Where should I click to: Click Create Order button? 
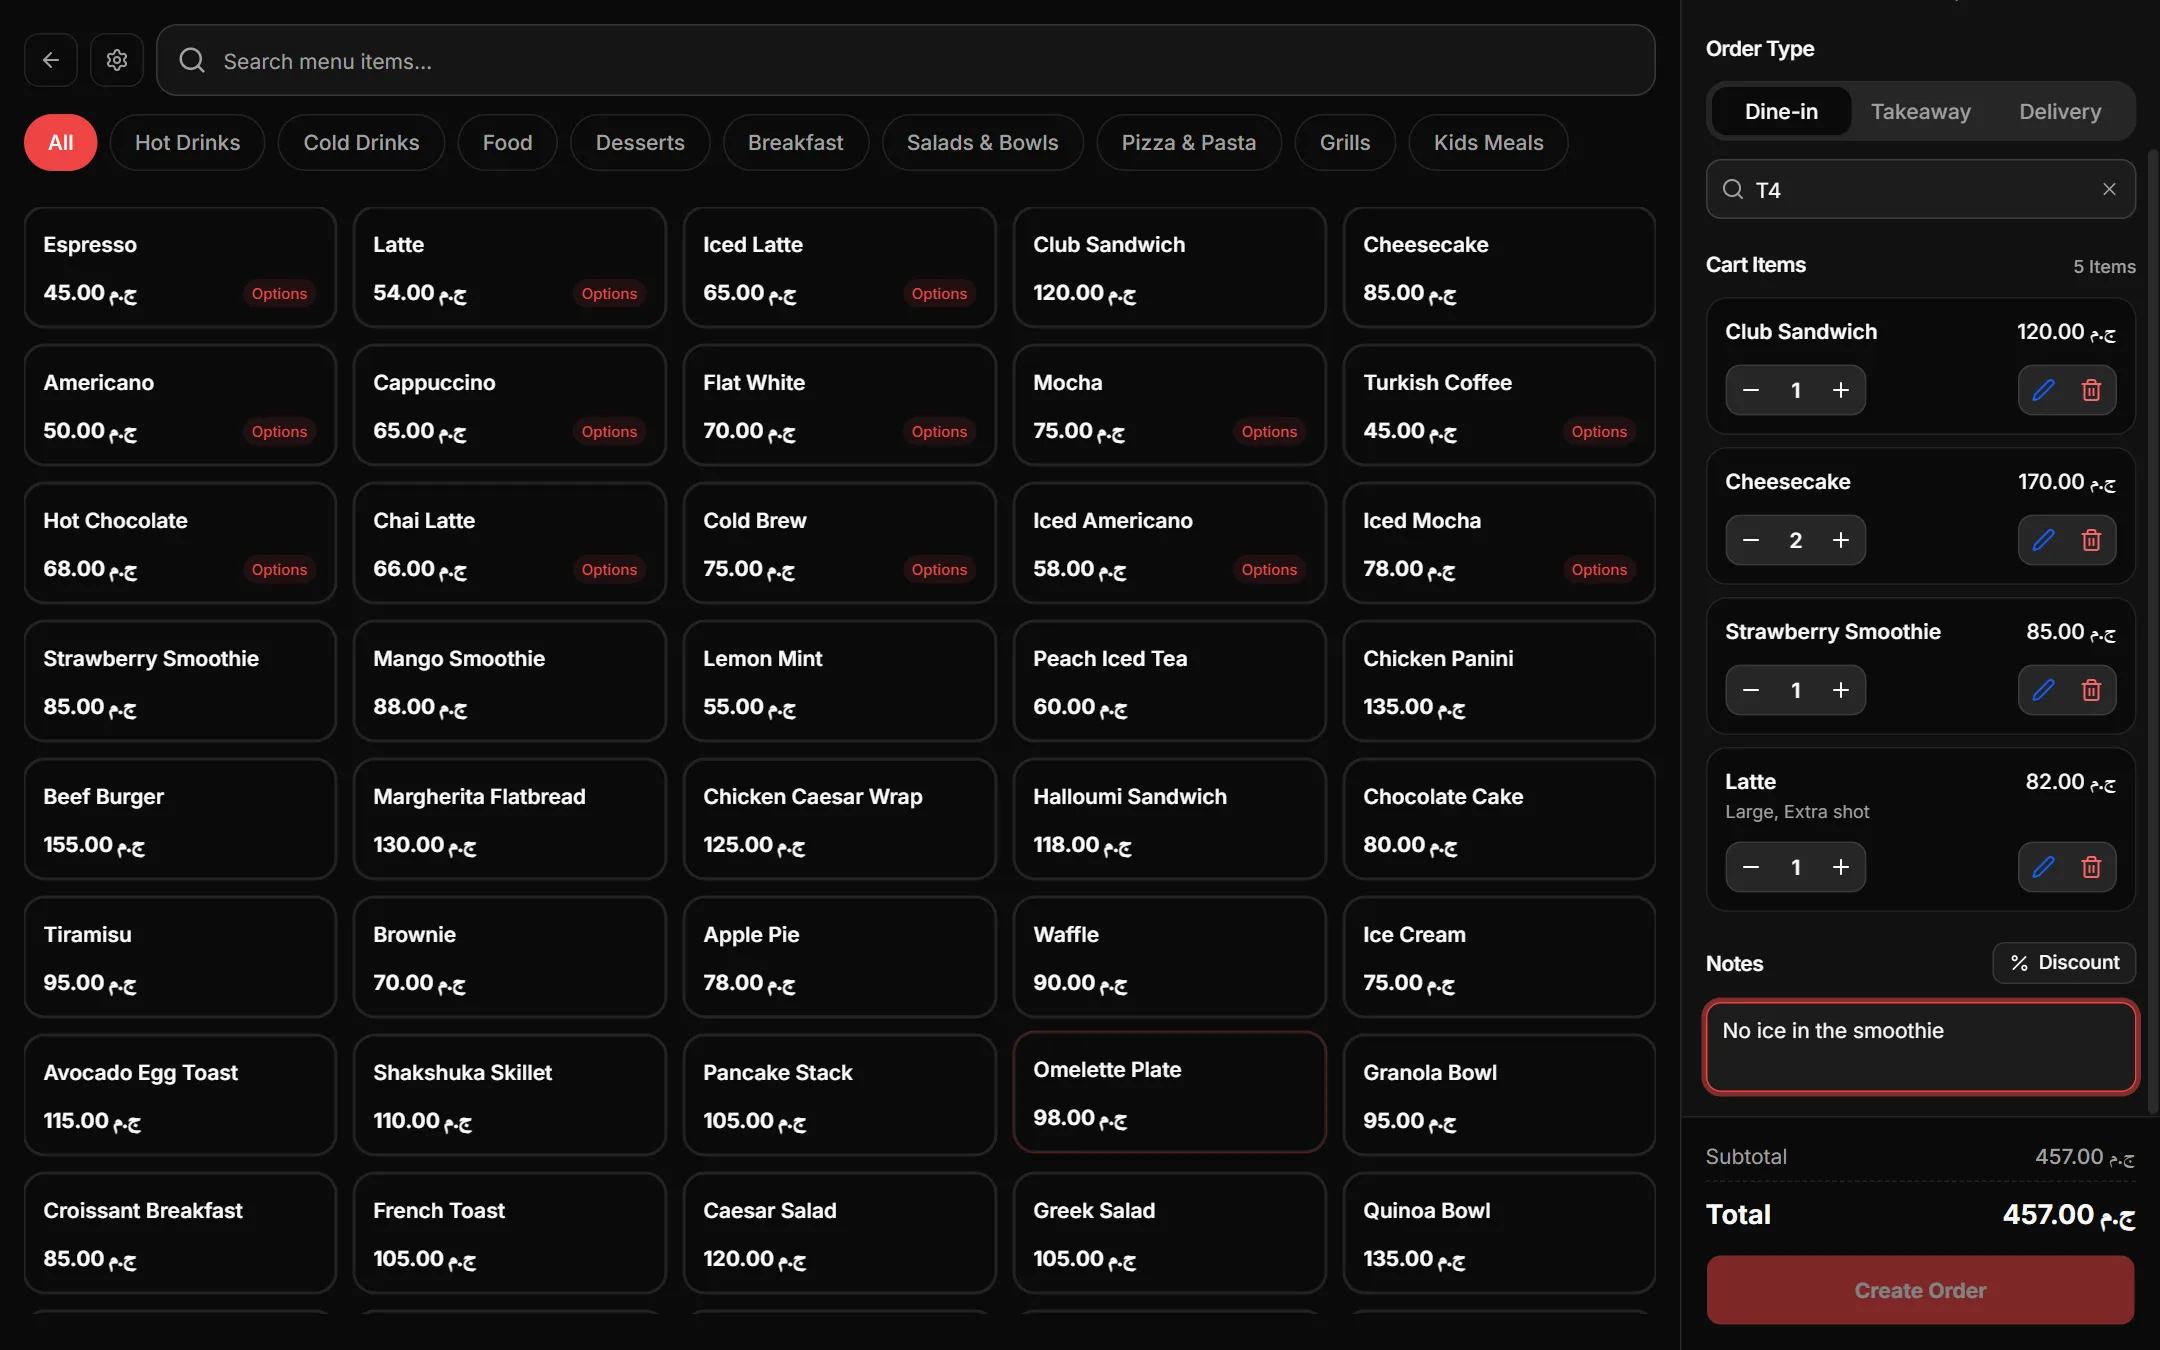point(1920,1290)
